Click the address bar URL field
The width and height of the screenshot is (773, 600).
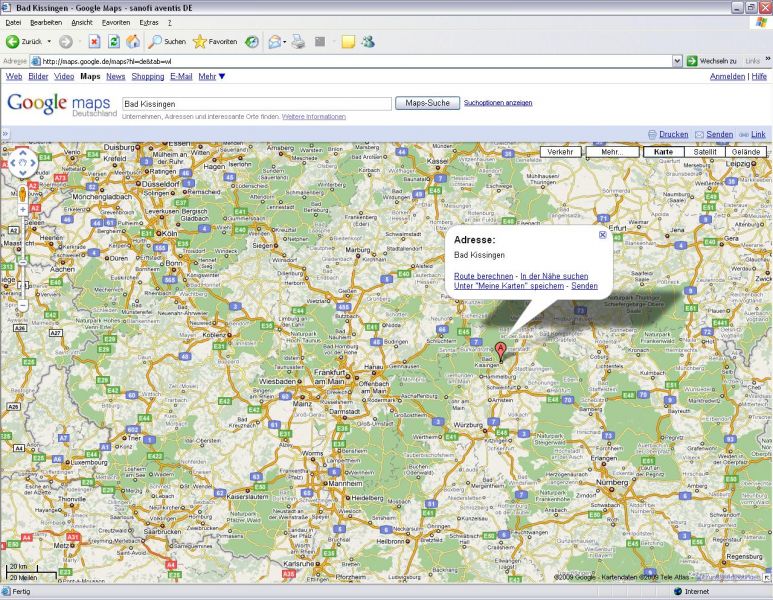point(351,61)
